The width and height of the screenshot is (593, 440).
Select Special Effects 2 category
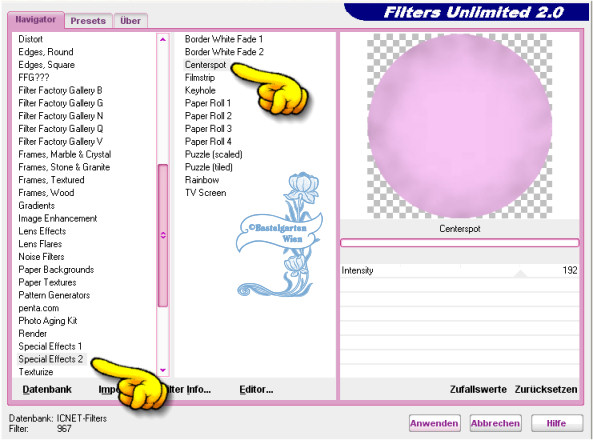point(51,359)
